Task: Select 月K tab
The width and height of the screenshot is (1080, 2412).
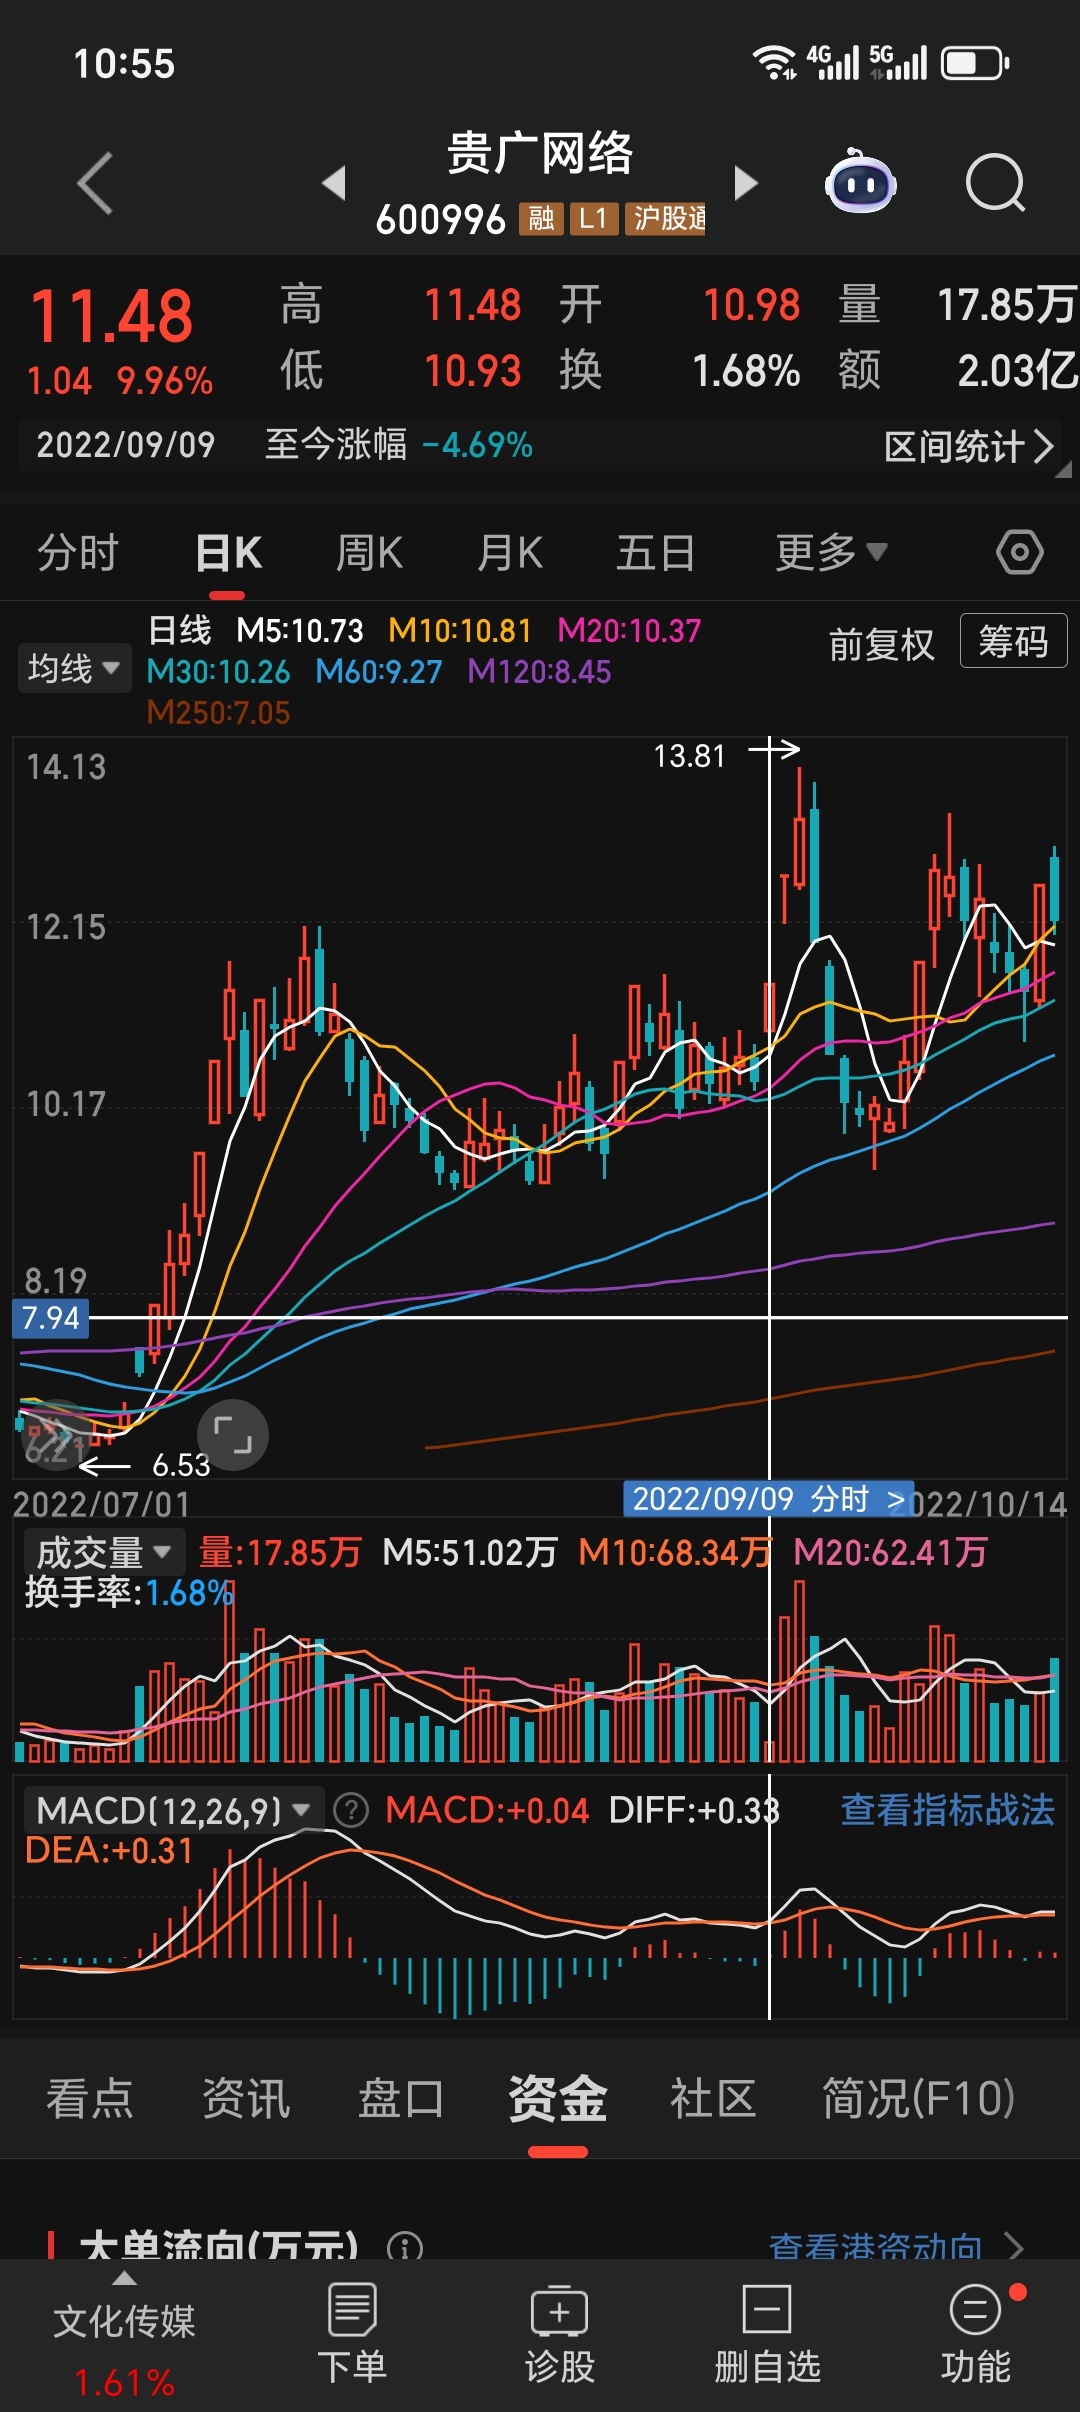Action: click(x=509, y=552)
